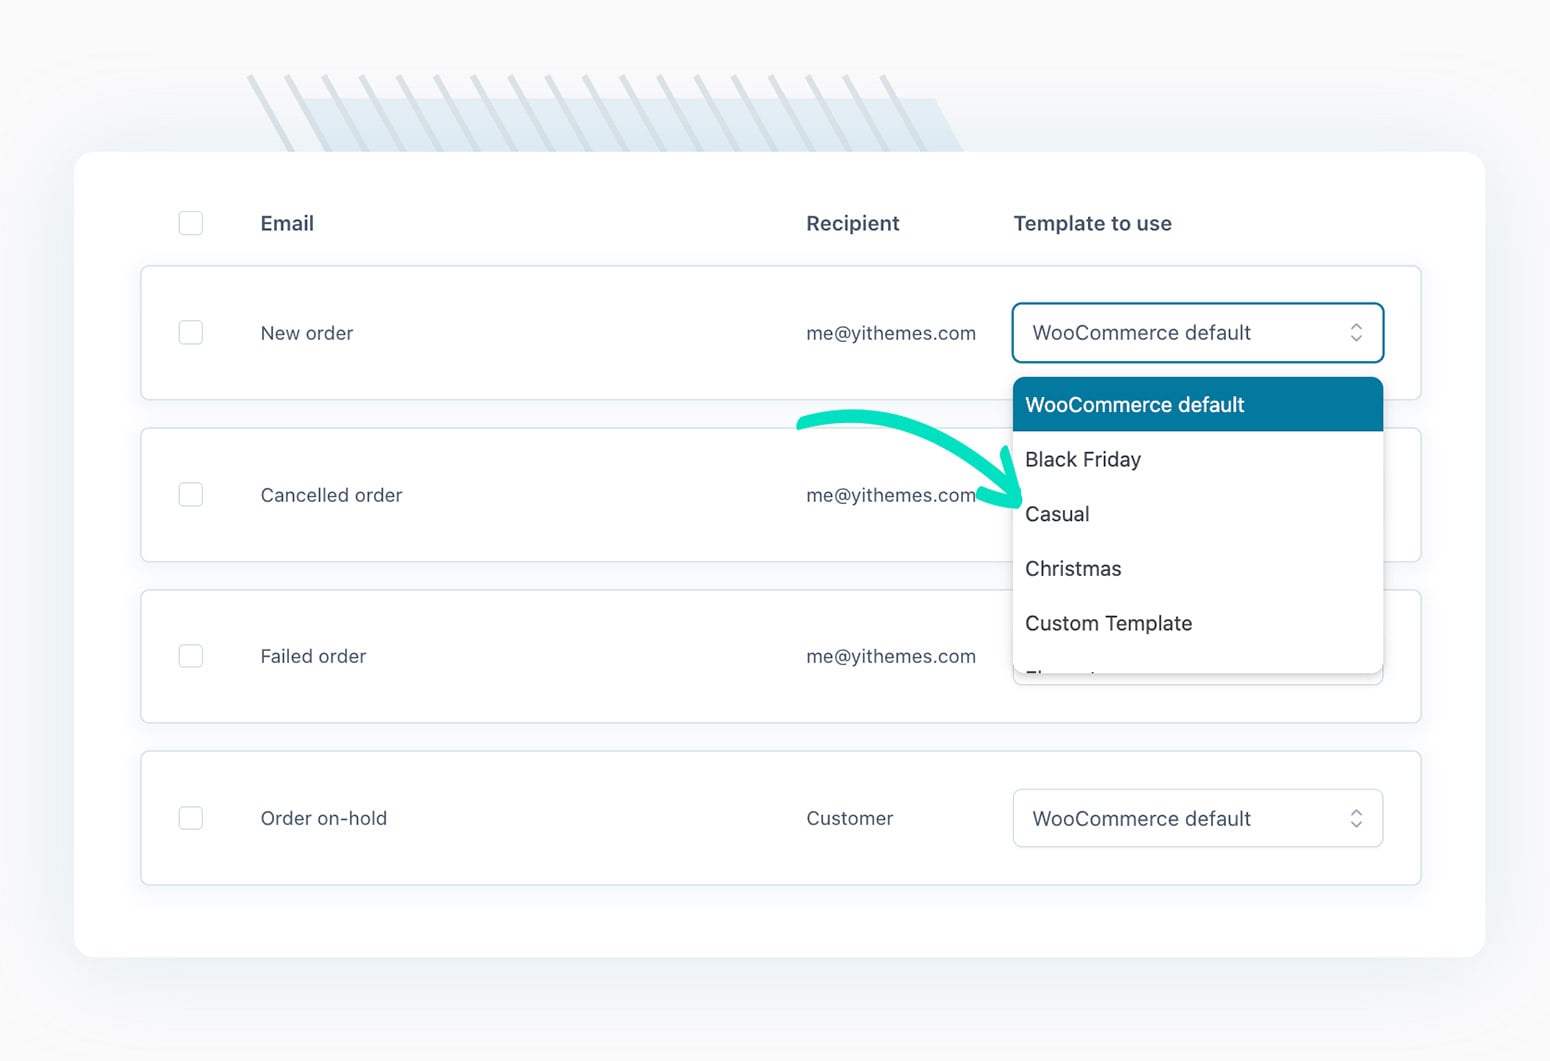Toggle the select-all checkbox in the header

[x=190, y=223]
